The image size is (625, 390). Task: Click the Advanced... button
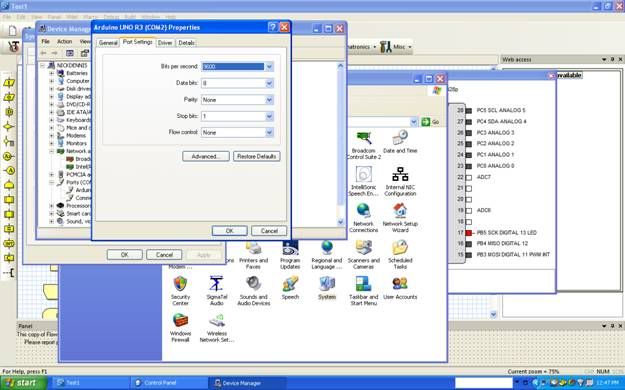tap(206, 156)
